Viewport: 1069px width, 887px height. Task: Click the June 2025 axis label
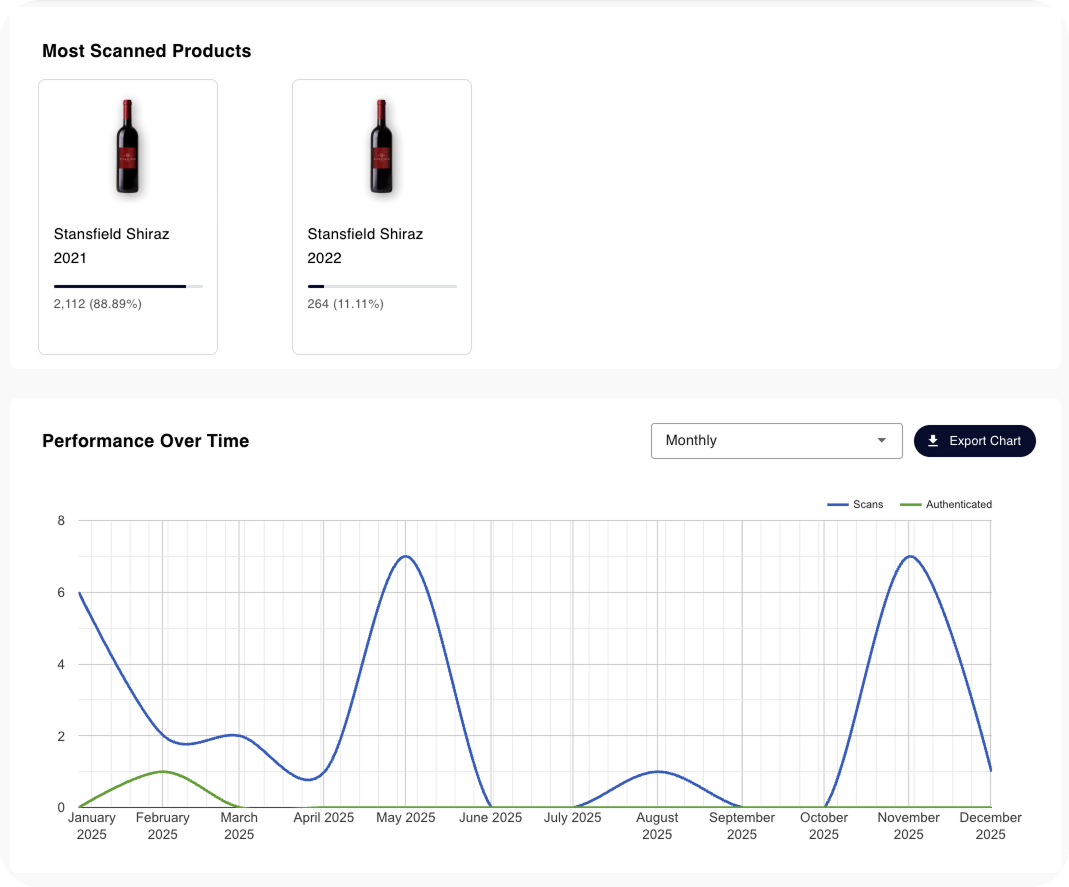(490, 817)
